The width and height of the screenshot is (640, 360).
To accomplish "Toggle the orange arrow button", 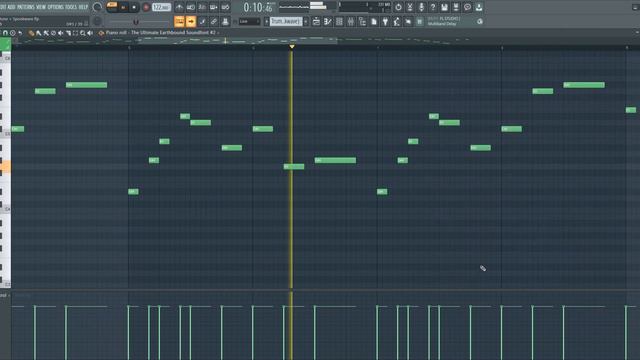I will click(191, 21).
